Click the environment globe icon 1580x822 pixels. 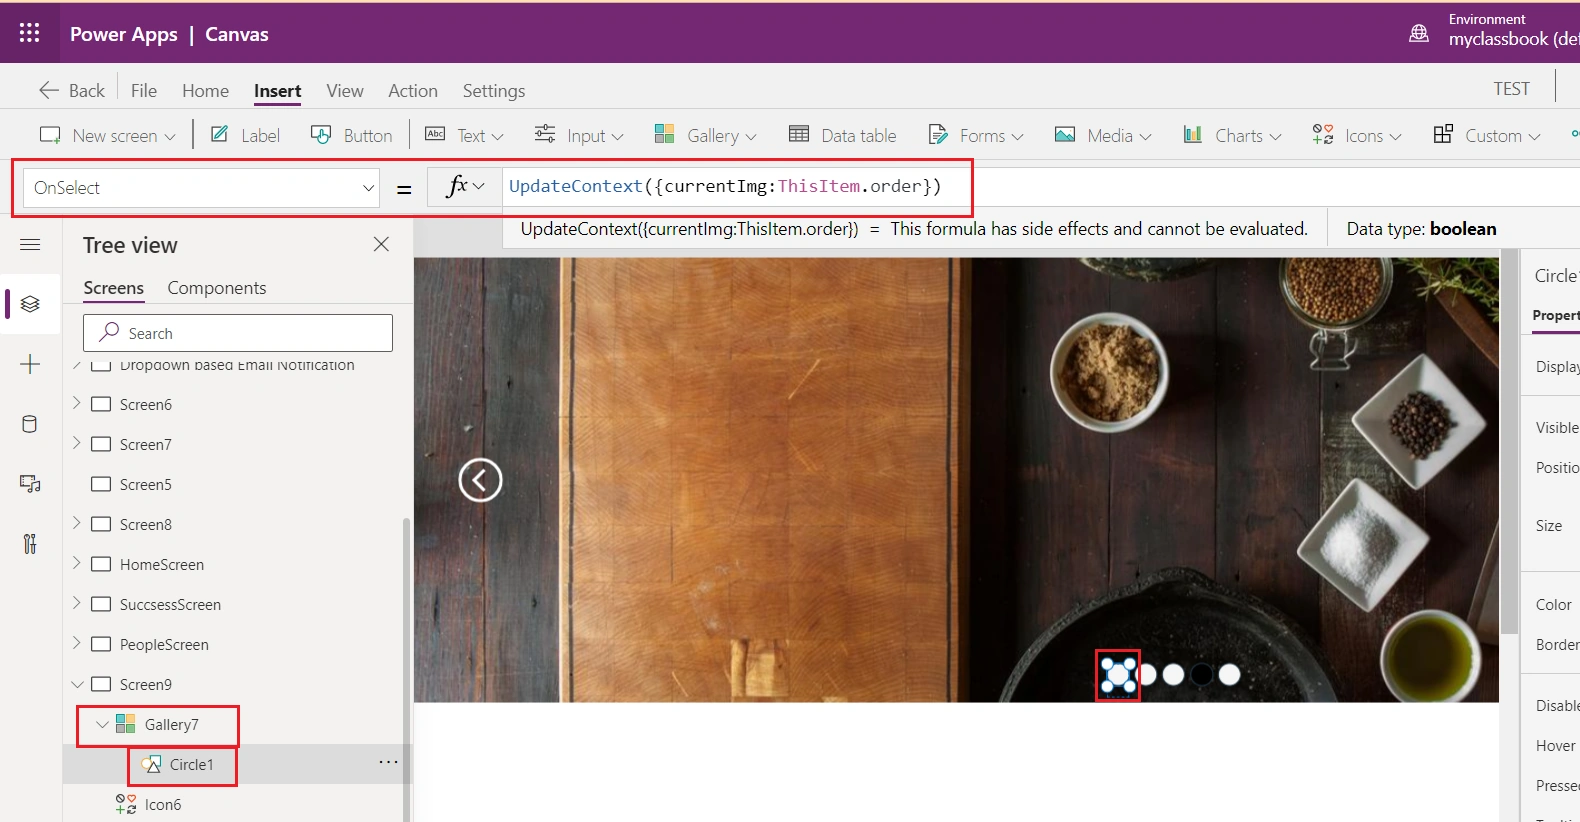pyautogui.click(x=1418, y=33)
